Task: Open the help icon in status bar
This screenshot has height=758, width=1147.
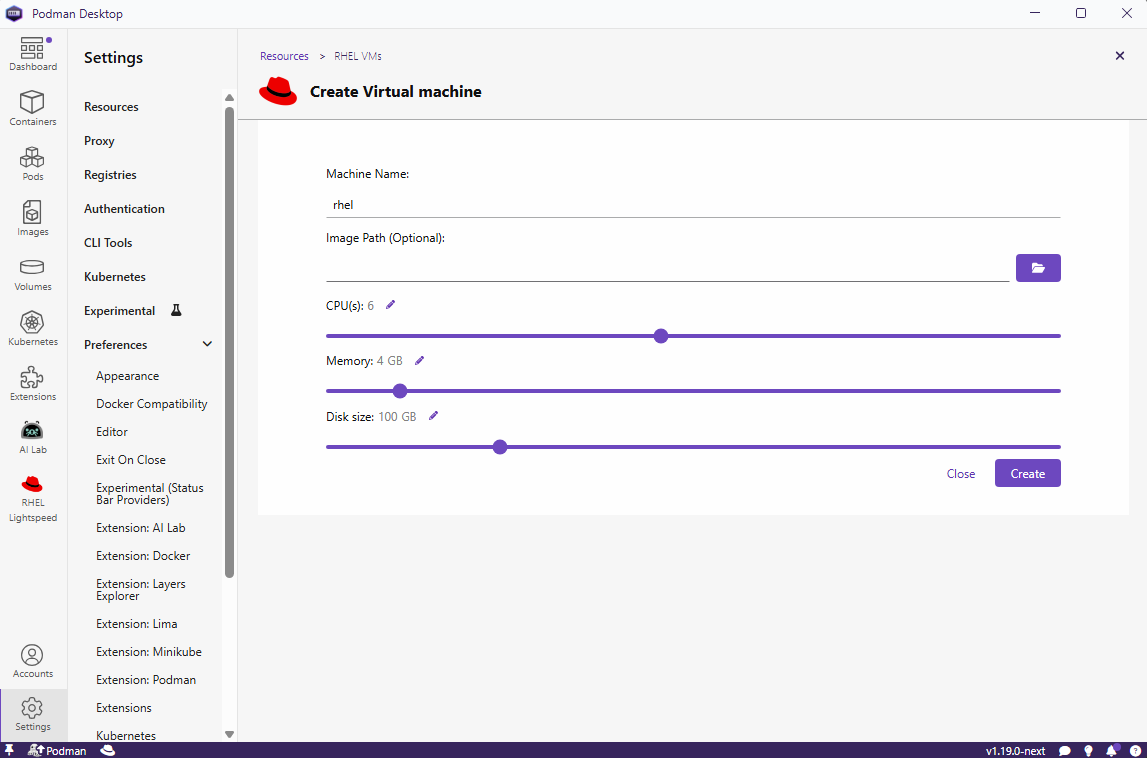Action: pos(1135,750)
